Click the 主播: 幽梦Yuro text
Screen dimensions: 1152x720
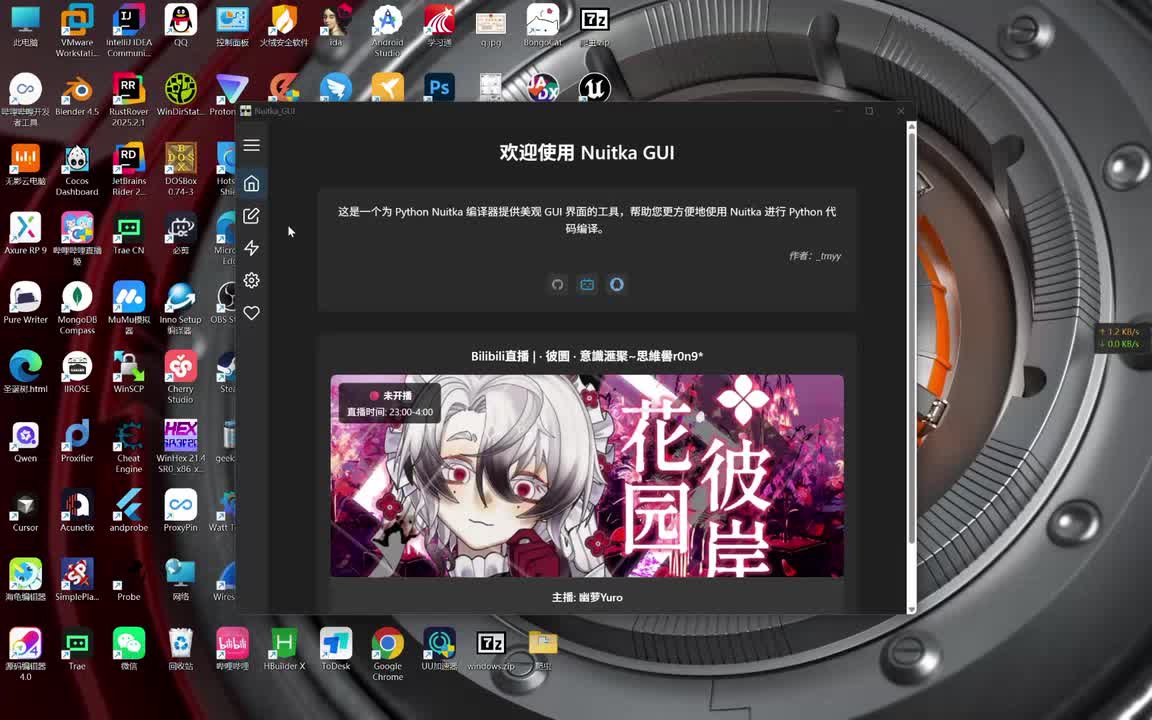coord(587,597)
